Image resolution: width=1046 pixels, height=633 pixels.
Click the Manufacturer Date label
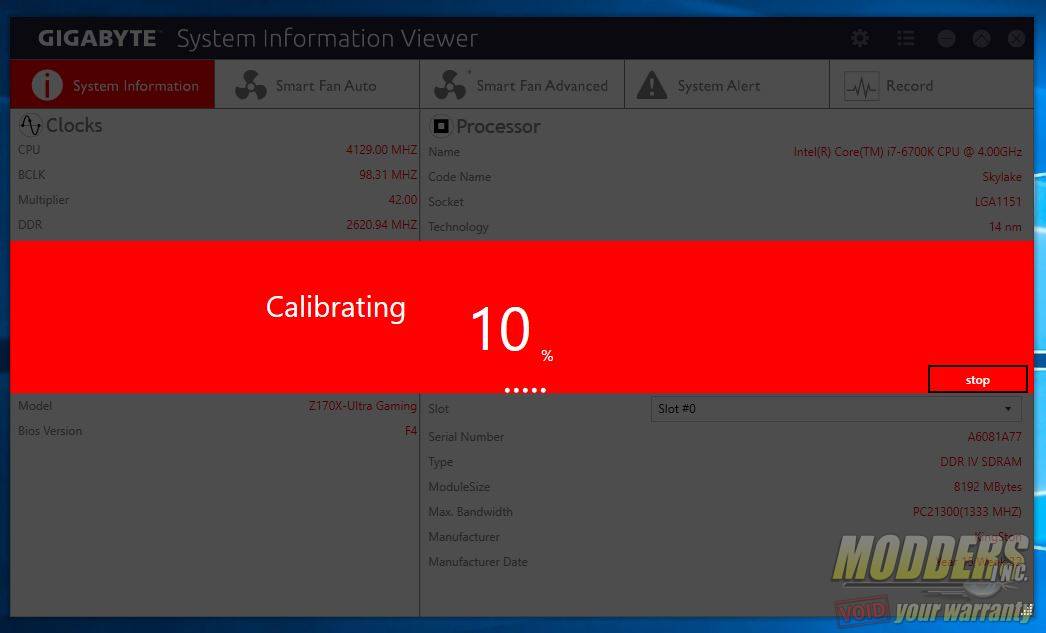coord(478,562)
